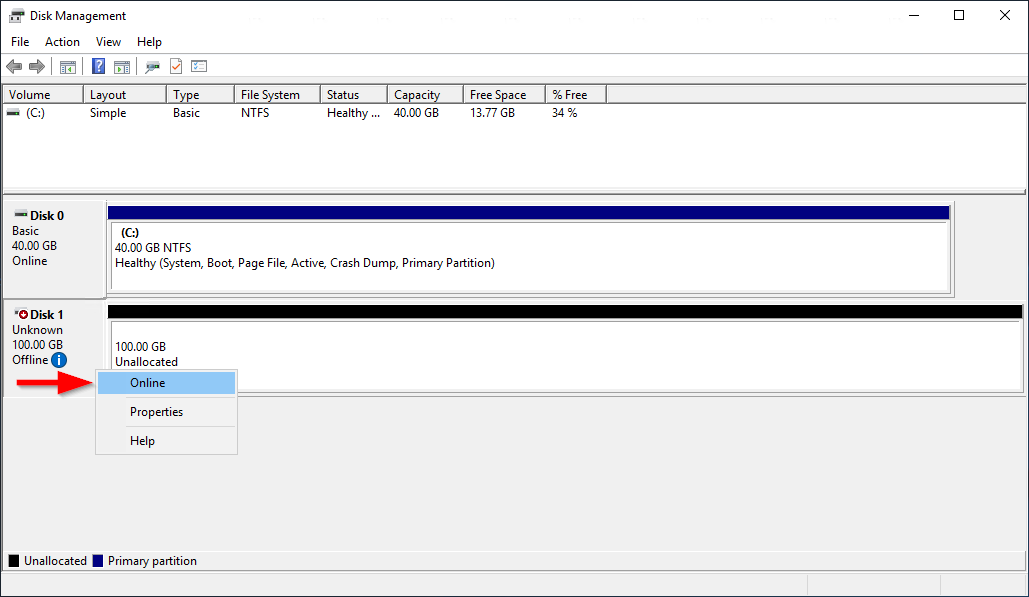Open the File menu
This screenshot has width=1029, height=597.
coord(19,41)
